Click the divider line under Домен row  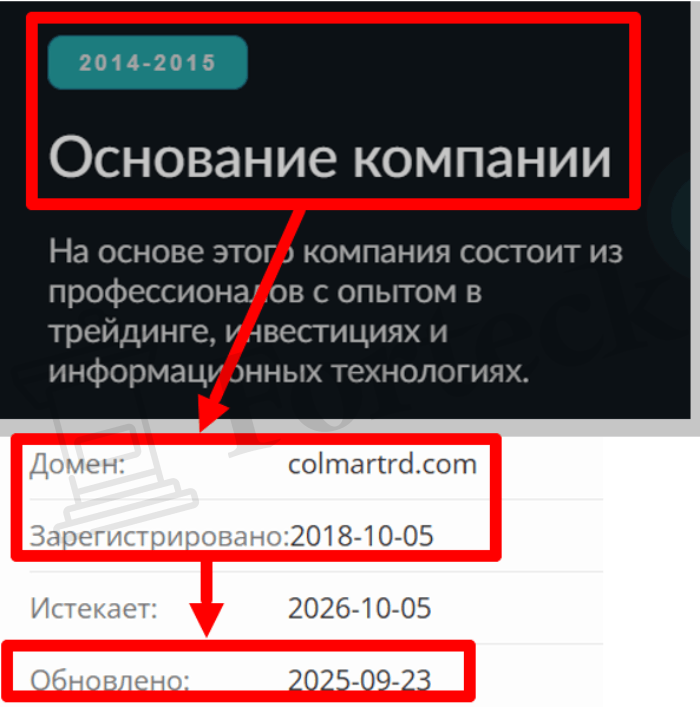point(316,499)
